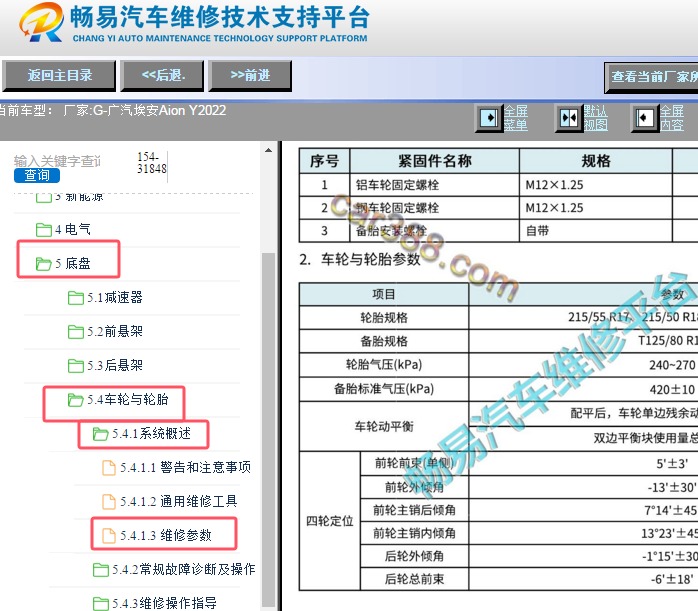Open the 全屏内容 link
This screenshot has height=611, width=698.
(671, 118)
